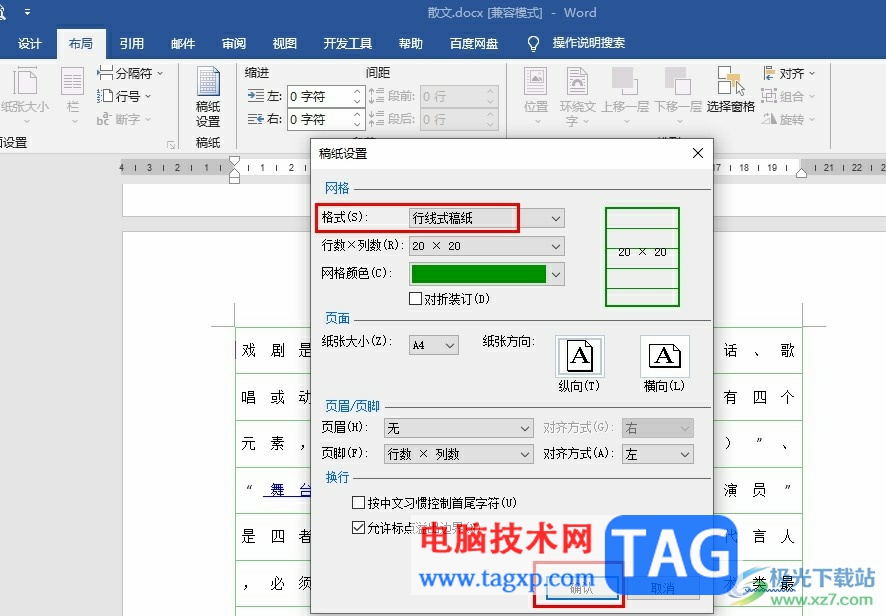
Task: Toggle 按中文习惯控制首尾字符 checkbox
Action: [x=358, y=502]
